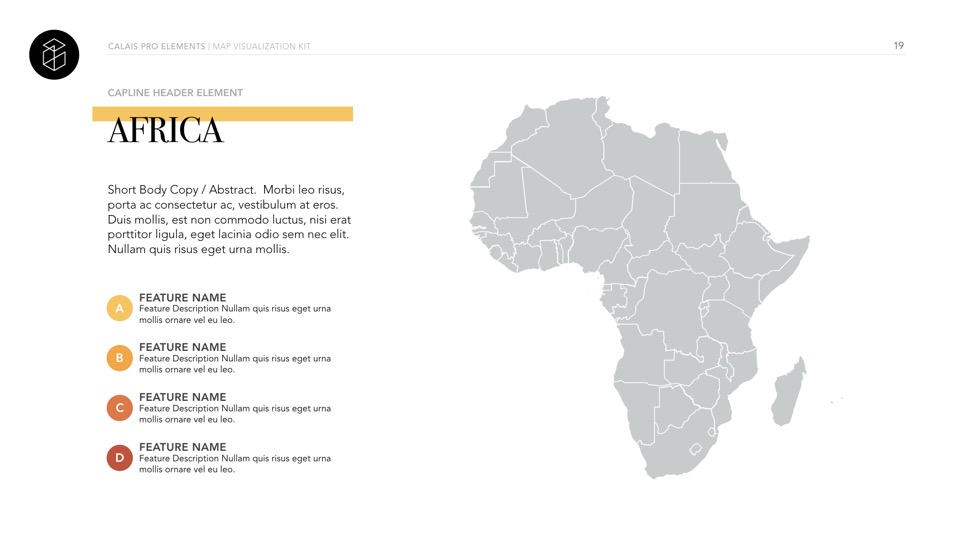Select the CALAIS PRO ELEMENTS header text
Viewport: 960px width, 540px height.
tap(156, 47)
